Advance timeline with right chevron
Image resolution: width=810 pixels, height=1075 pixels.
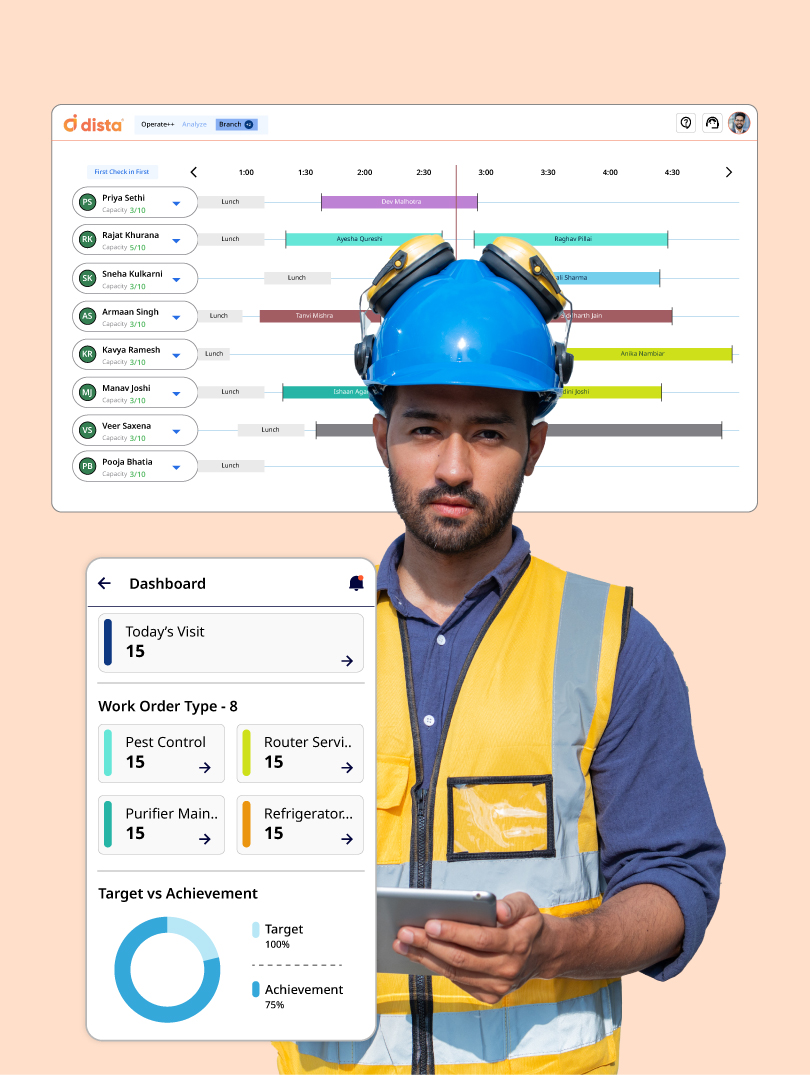[728, 172]
